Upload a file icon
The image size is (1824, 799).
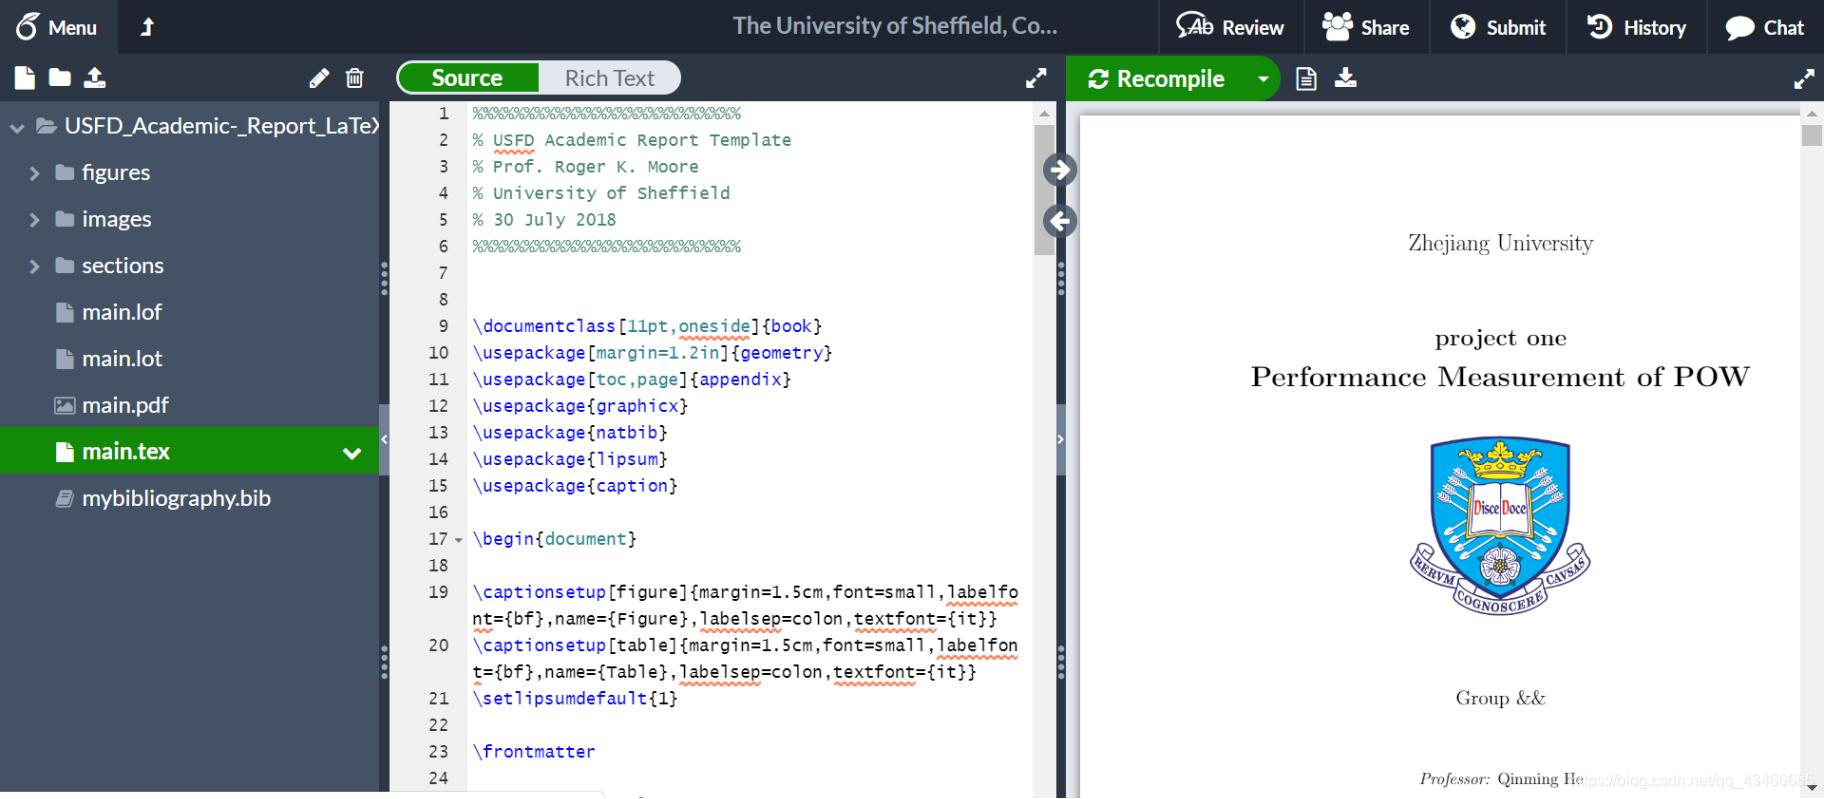point(95,78)
